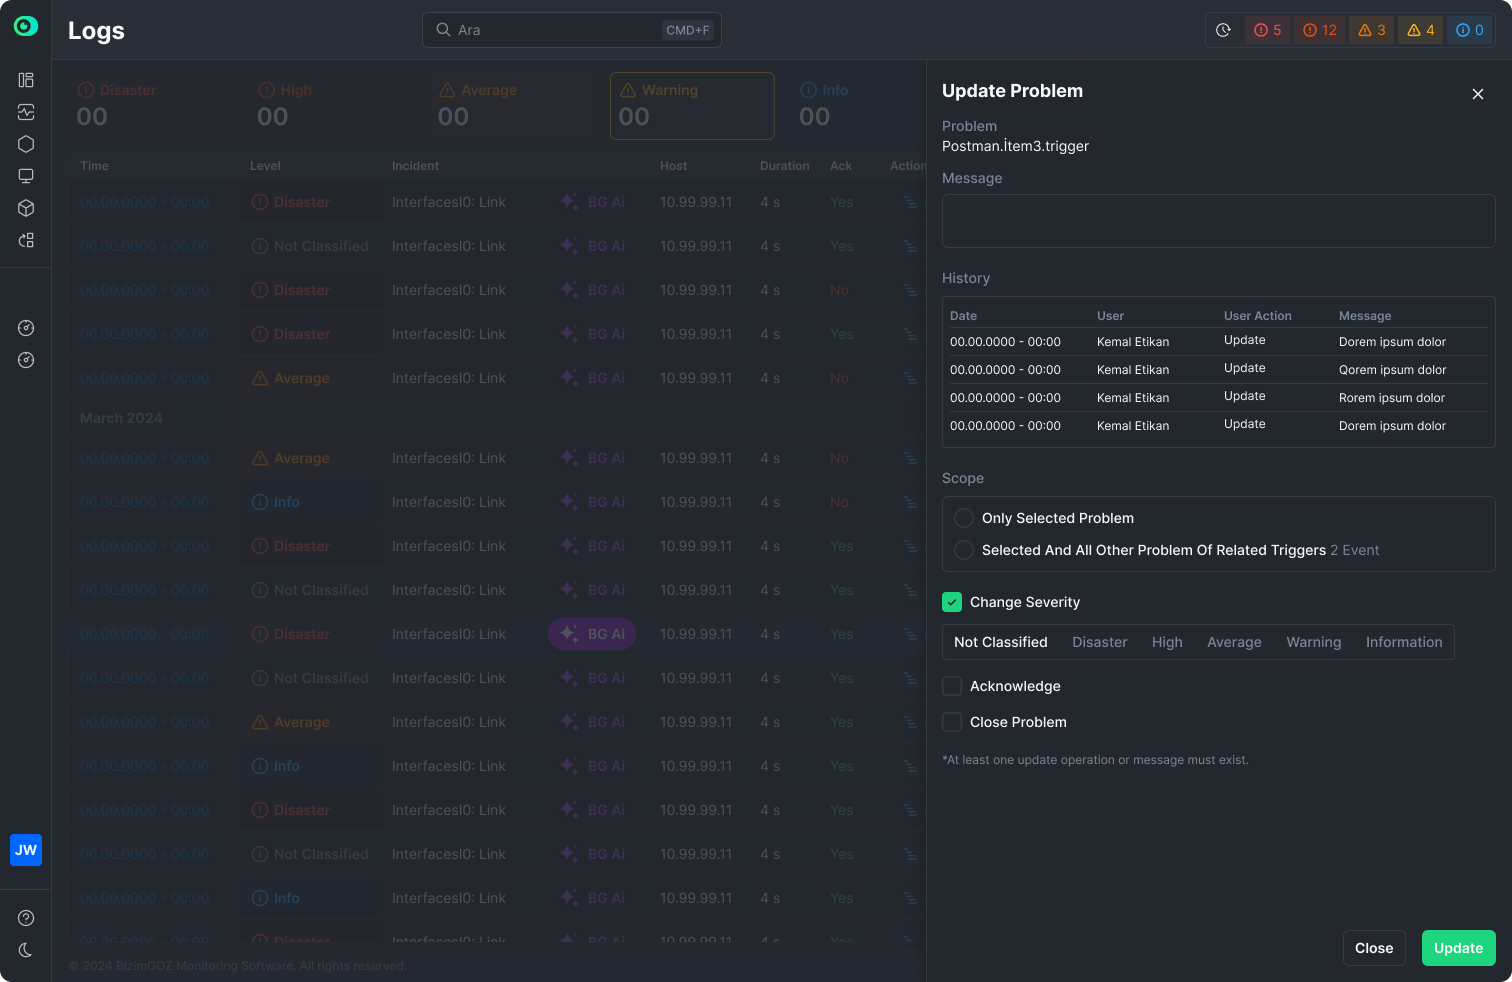Click the Level column header

[x=265, y=166]
